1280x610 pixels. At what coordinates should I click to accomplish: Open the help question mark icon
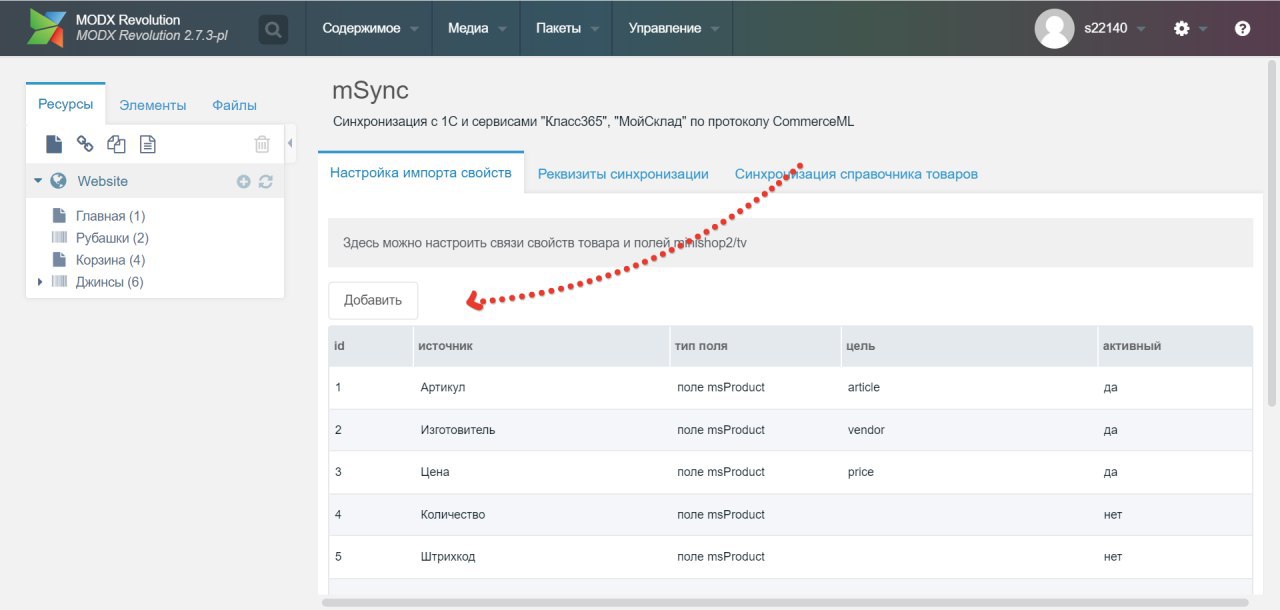coord(1242,29)
